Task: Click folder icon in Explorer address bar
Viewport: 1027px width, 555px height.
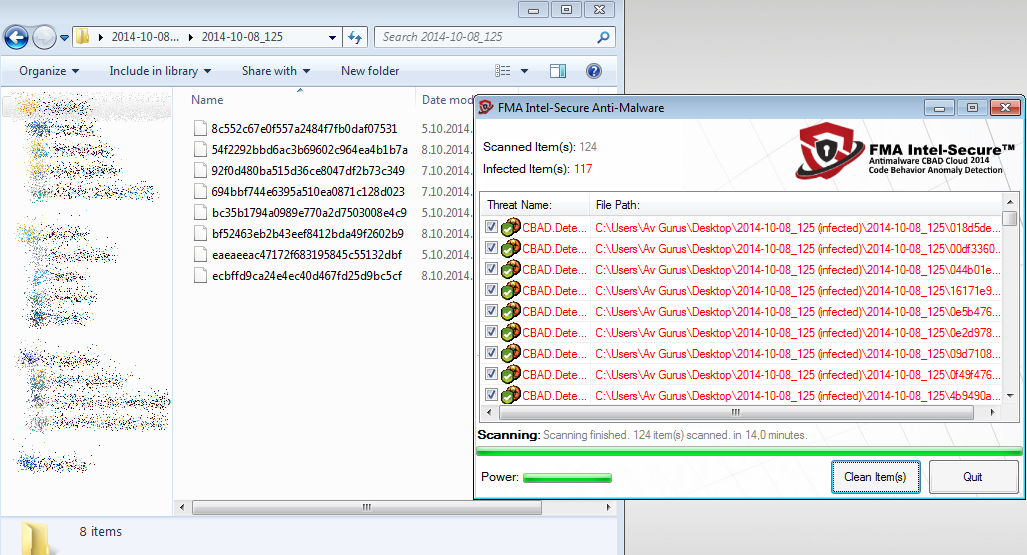Action: [x=82, y=37]
